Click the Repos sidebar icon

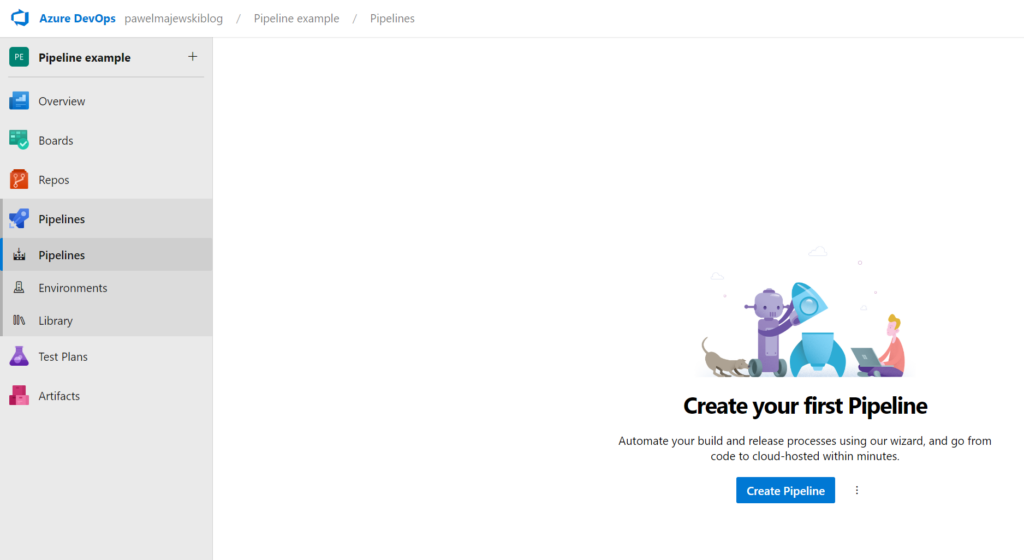click(19, 179)
